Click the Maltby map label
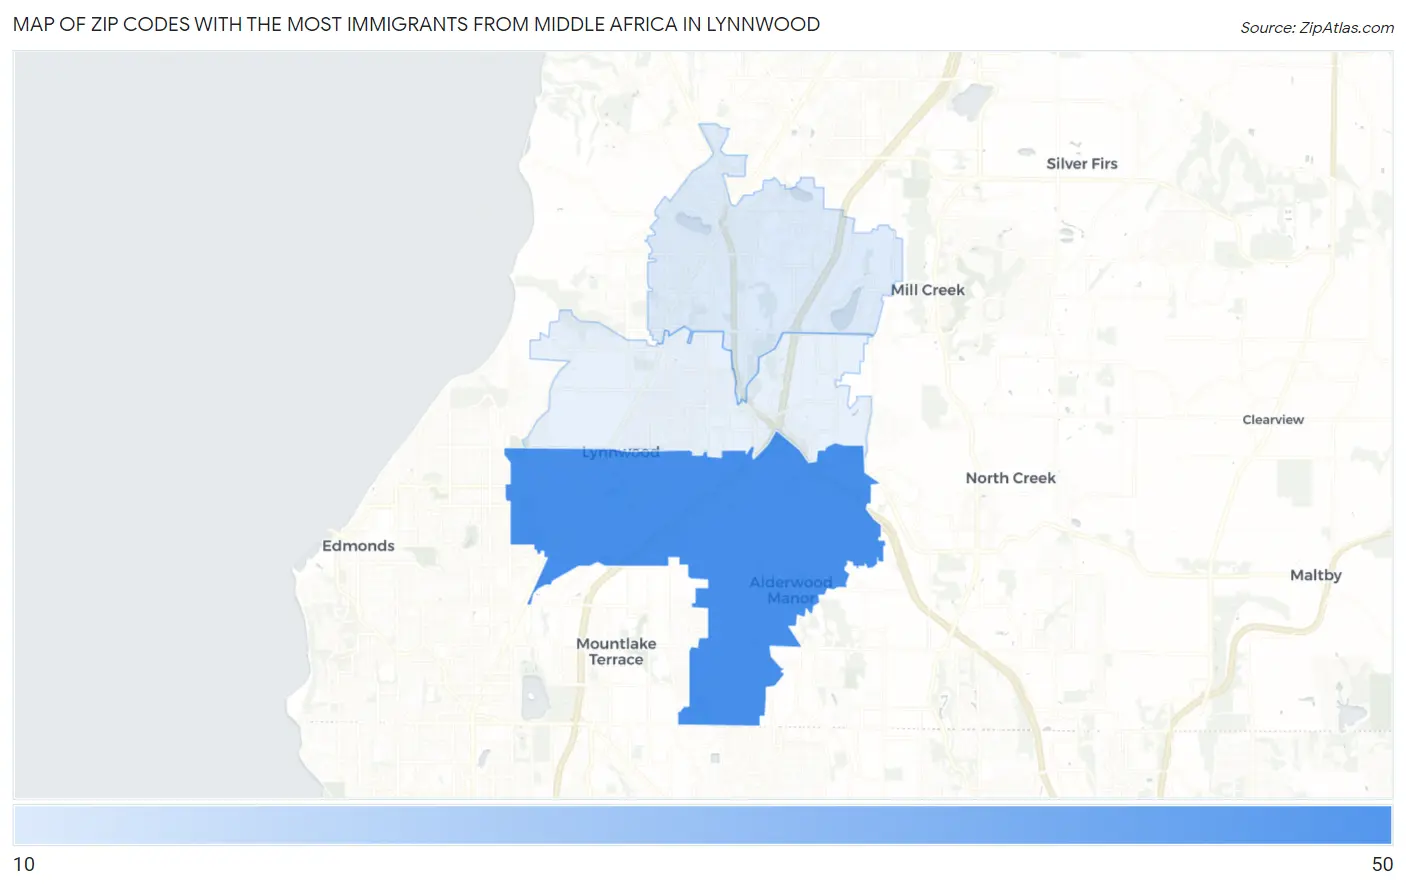 [x=1316, y=575]
